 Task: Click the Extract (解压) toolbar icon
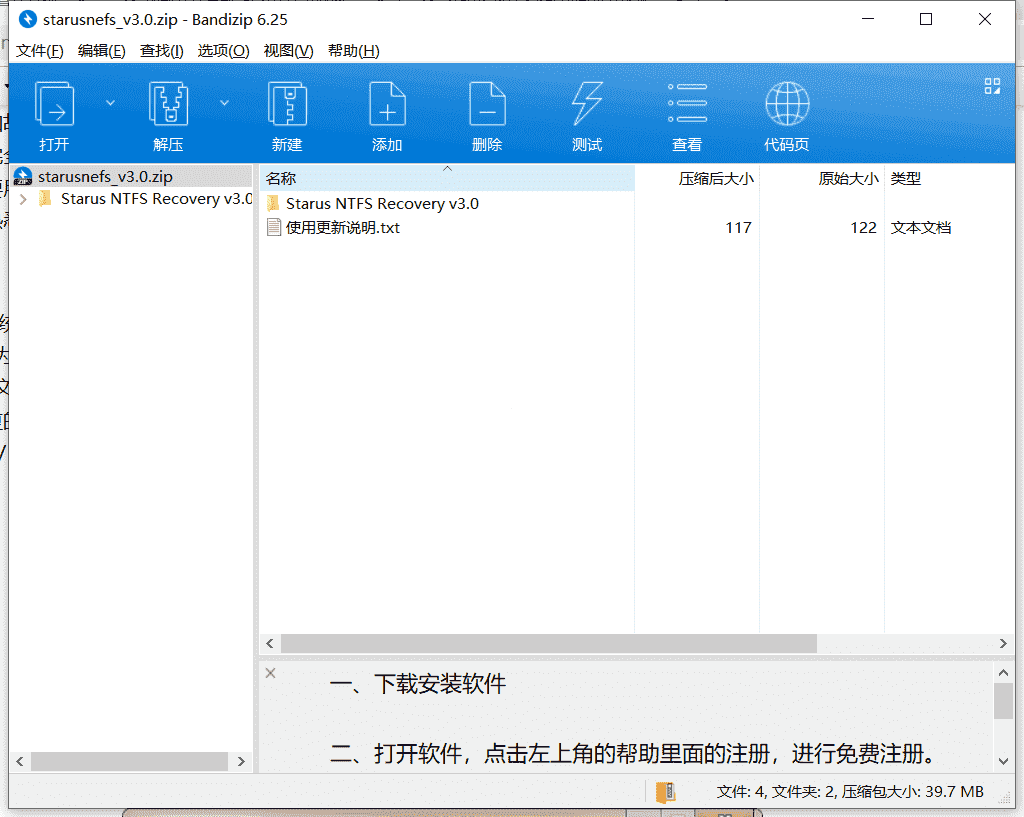pyautogui.click(x=168, y=104)
